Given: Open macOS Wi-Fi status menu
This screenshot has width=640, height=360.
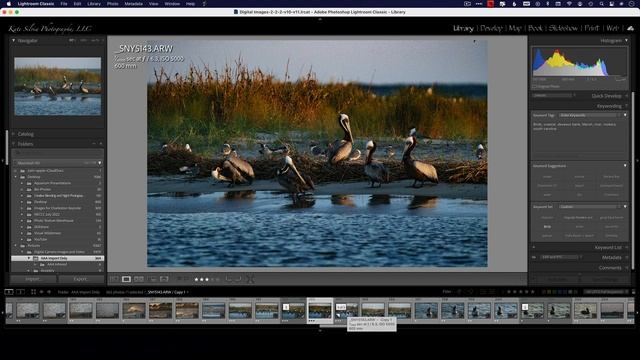Looking at the screenshot, I should click(569, 4).
